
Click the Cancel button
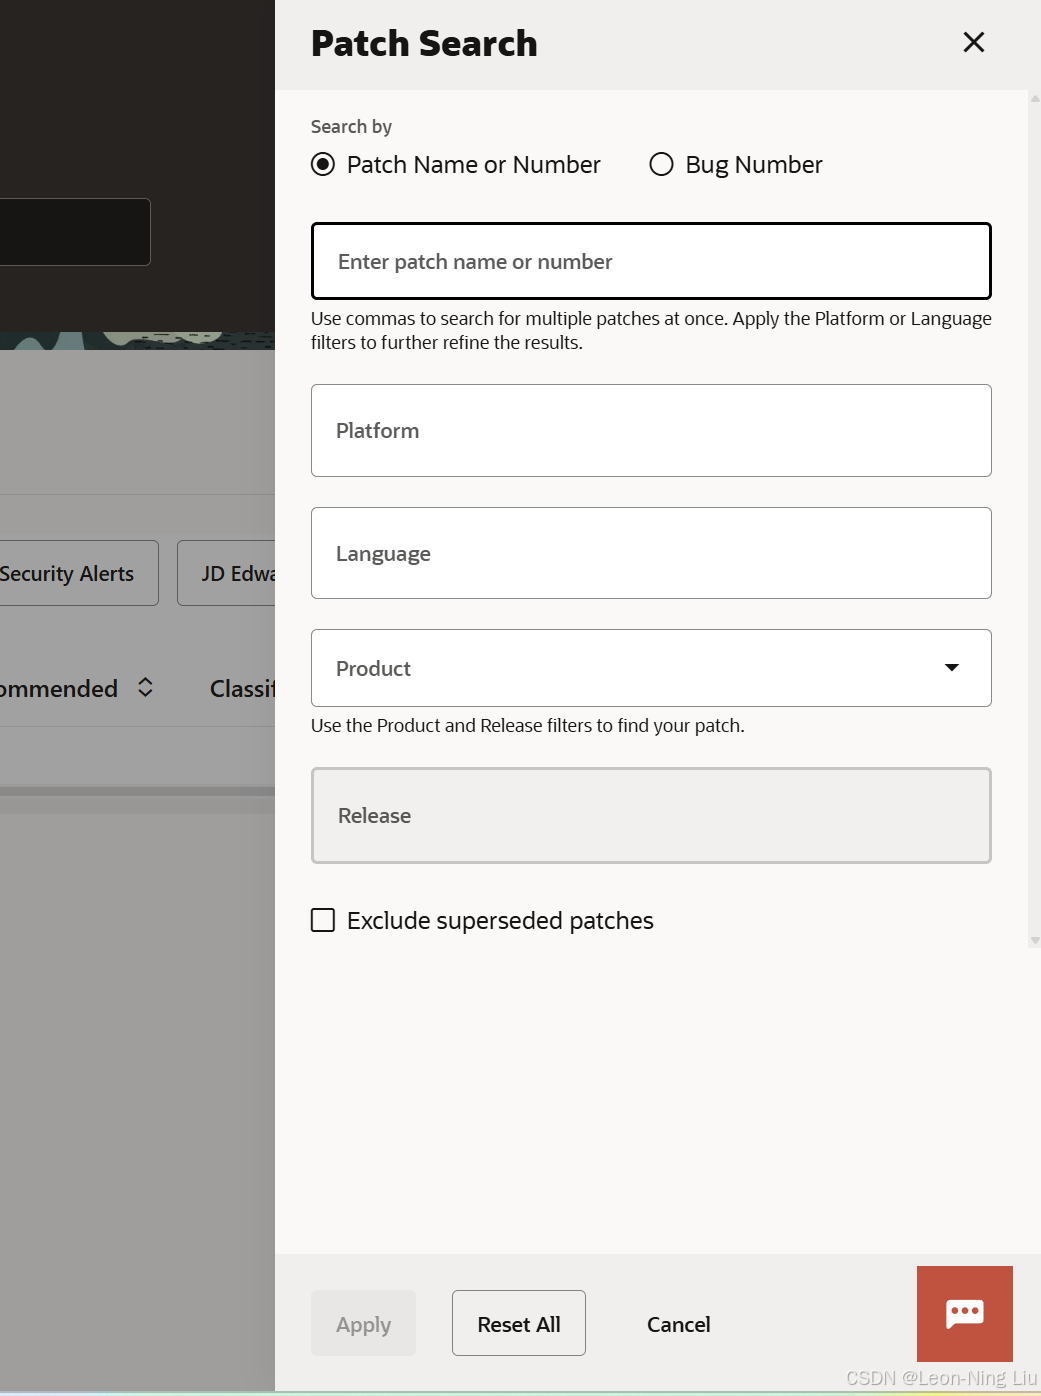[x=679, y=1324]
